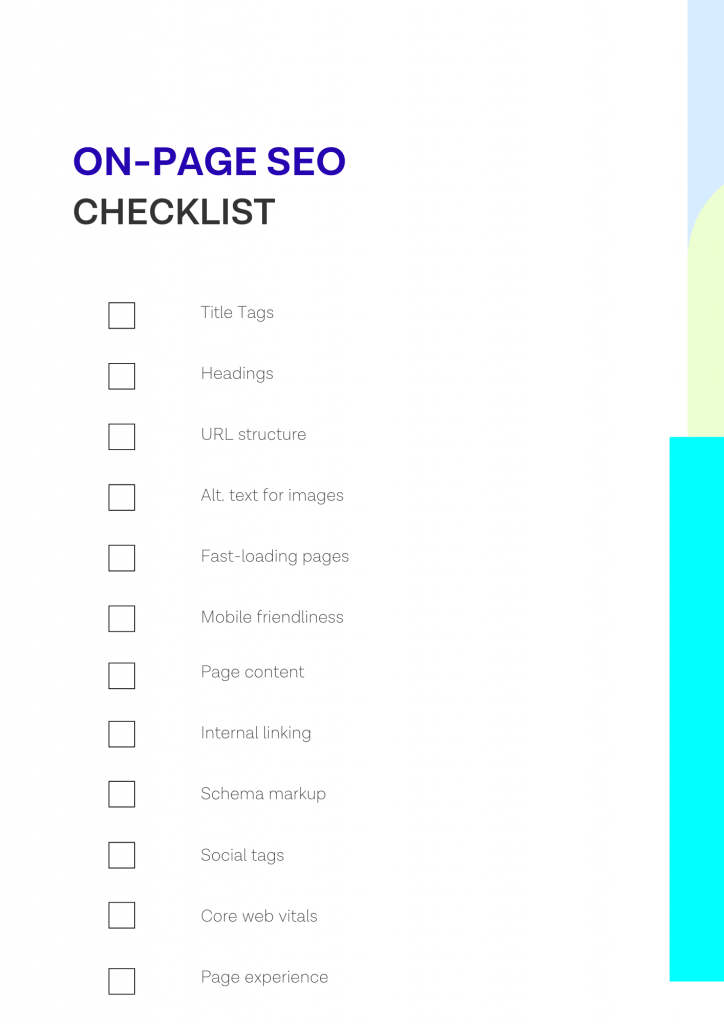Image resolution: width=724 pixels, height=1024 pixels.
Task: Select the ON-PAGE SEO heading
Action: pos(209,161)
